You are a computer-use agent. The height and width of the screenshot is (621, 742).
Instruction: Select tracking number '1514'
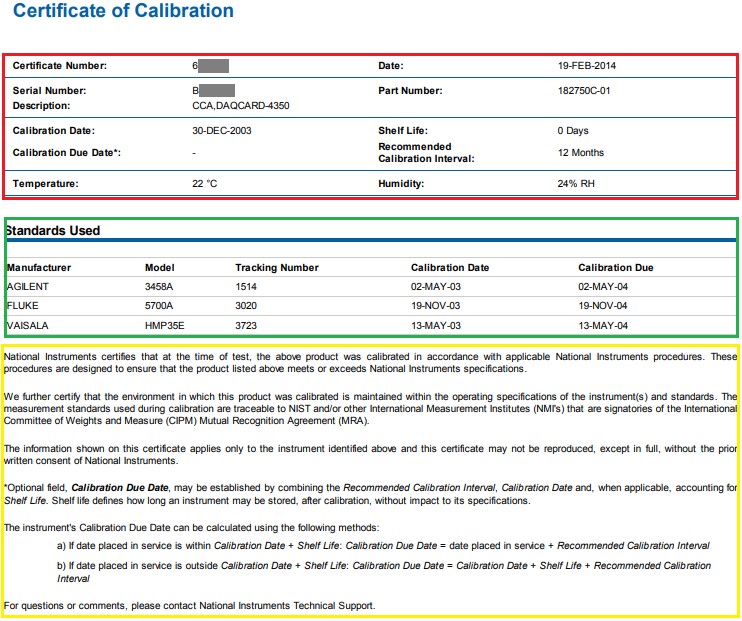(246, 286)
